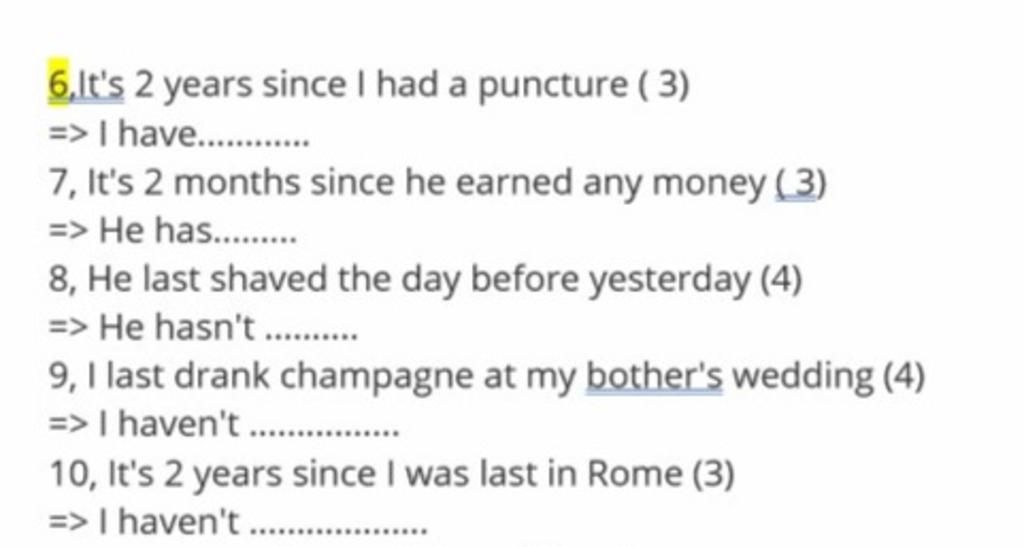Click the highlighted number 6
Viewport: 1024px width, 547px height.
57,86
